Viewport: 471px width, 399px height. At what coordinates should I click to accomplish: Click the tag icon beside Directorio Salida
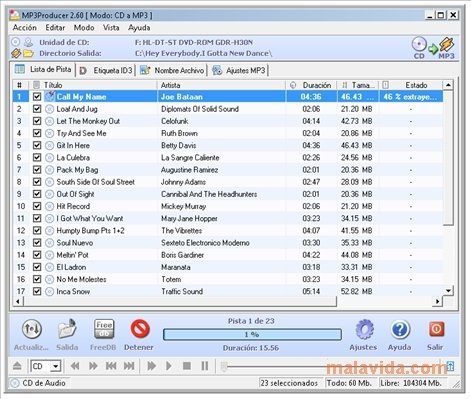[16, 53]
